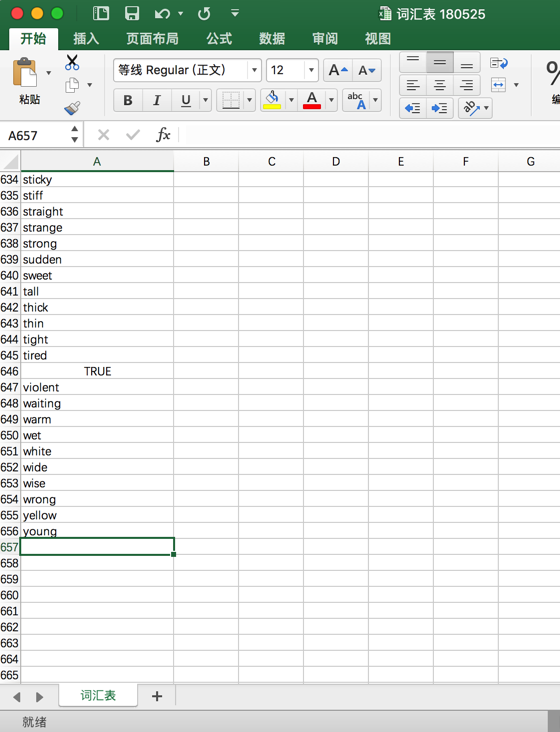Confirm formula entry with checkmark icon
Screen dimensions: 560x732
click(133, 135)
